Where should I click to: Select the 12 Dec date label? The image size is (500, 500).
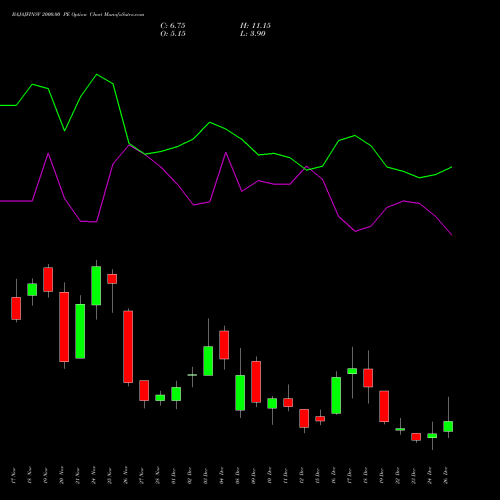[302, 476]
